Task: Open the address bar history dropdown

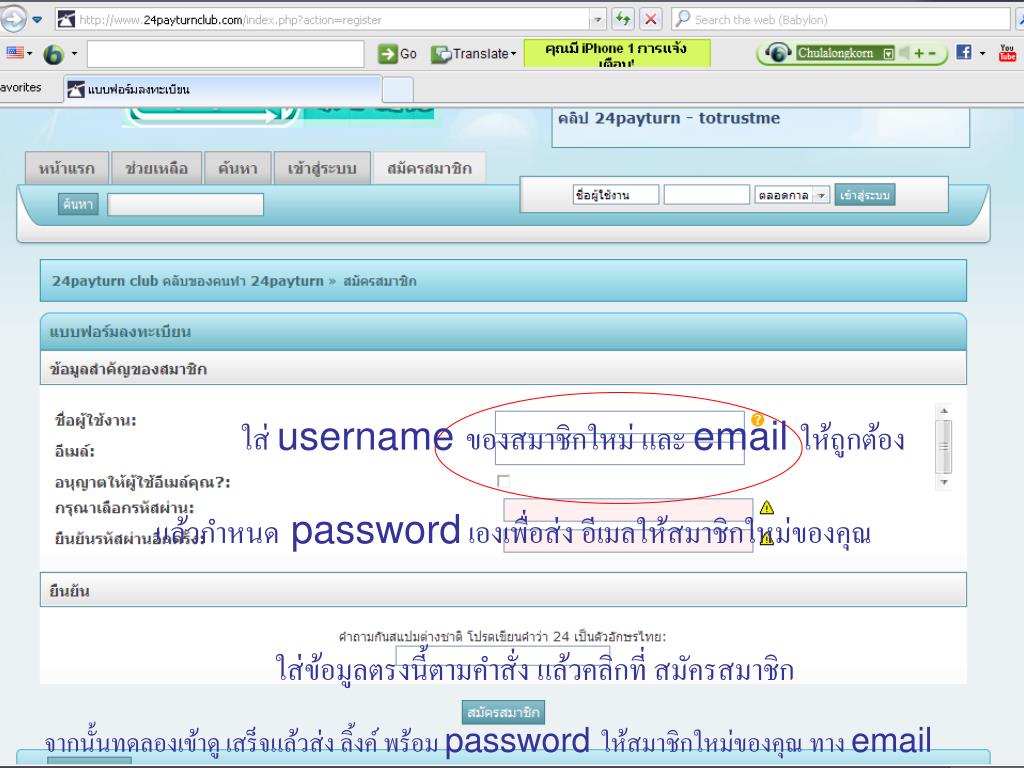Action: coord(598,20)
